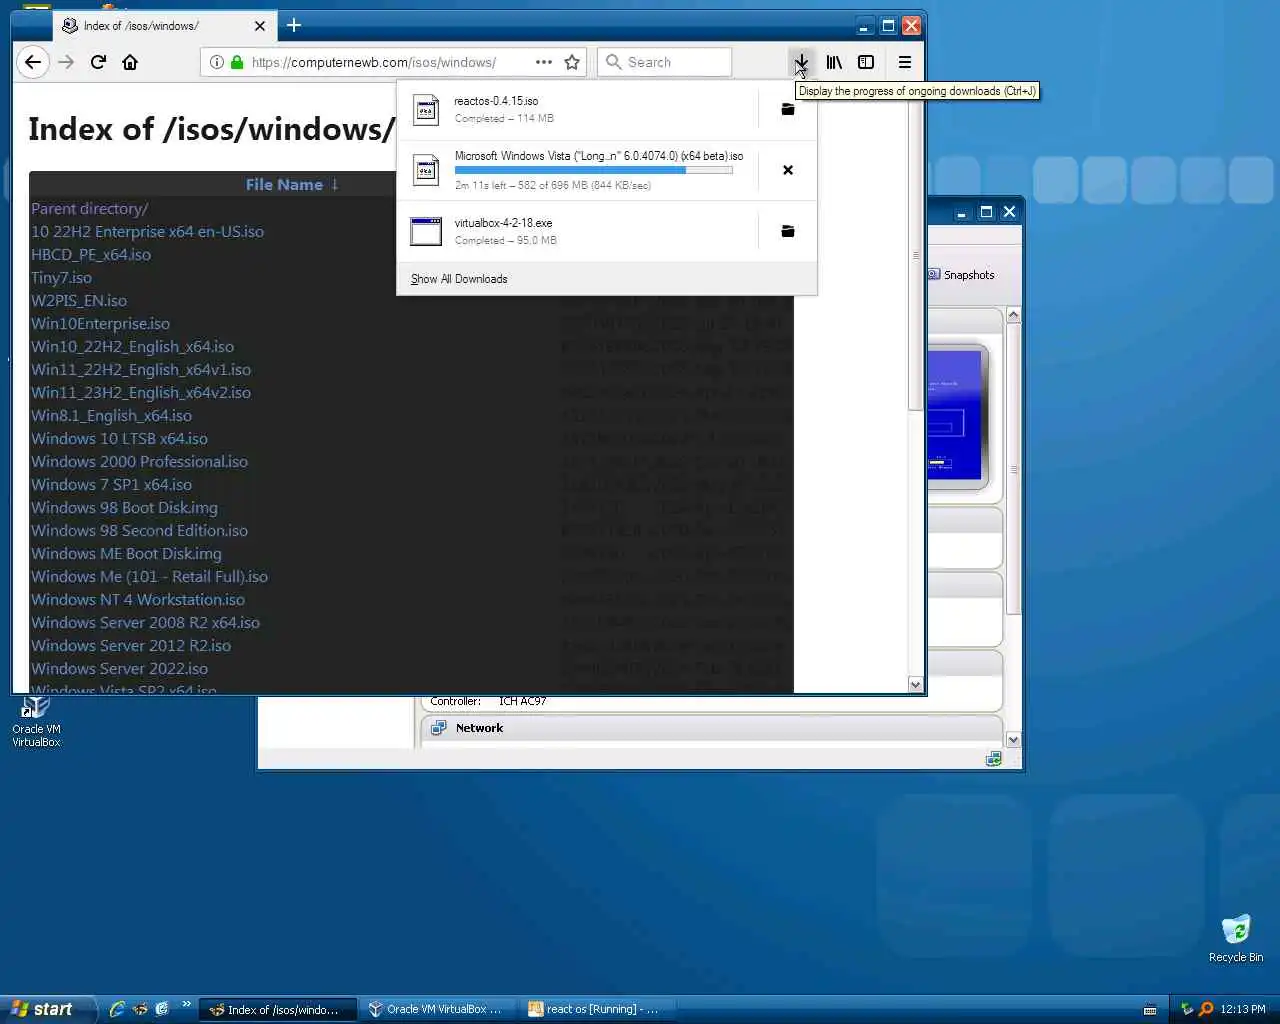Open containing folder for virtualbox-4-2-18.exe
This screenshot has height=1024, width=1280.
(x=788, y=231)
